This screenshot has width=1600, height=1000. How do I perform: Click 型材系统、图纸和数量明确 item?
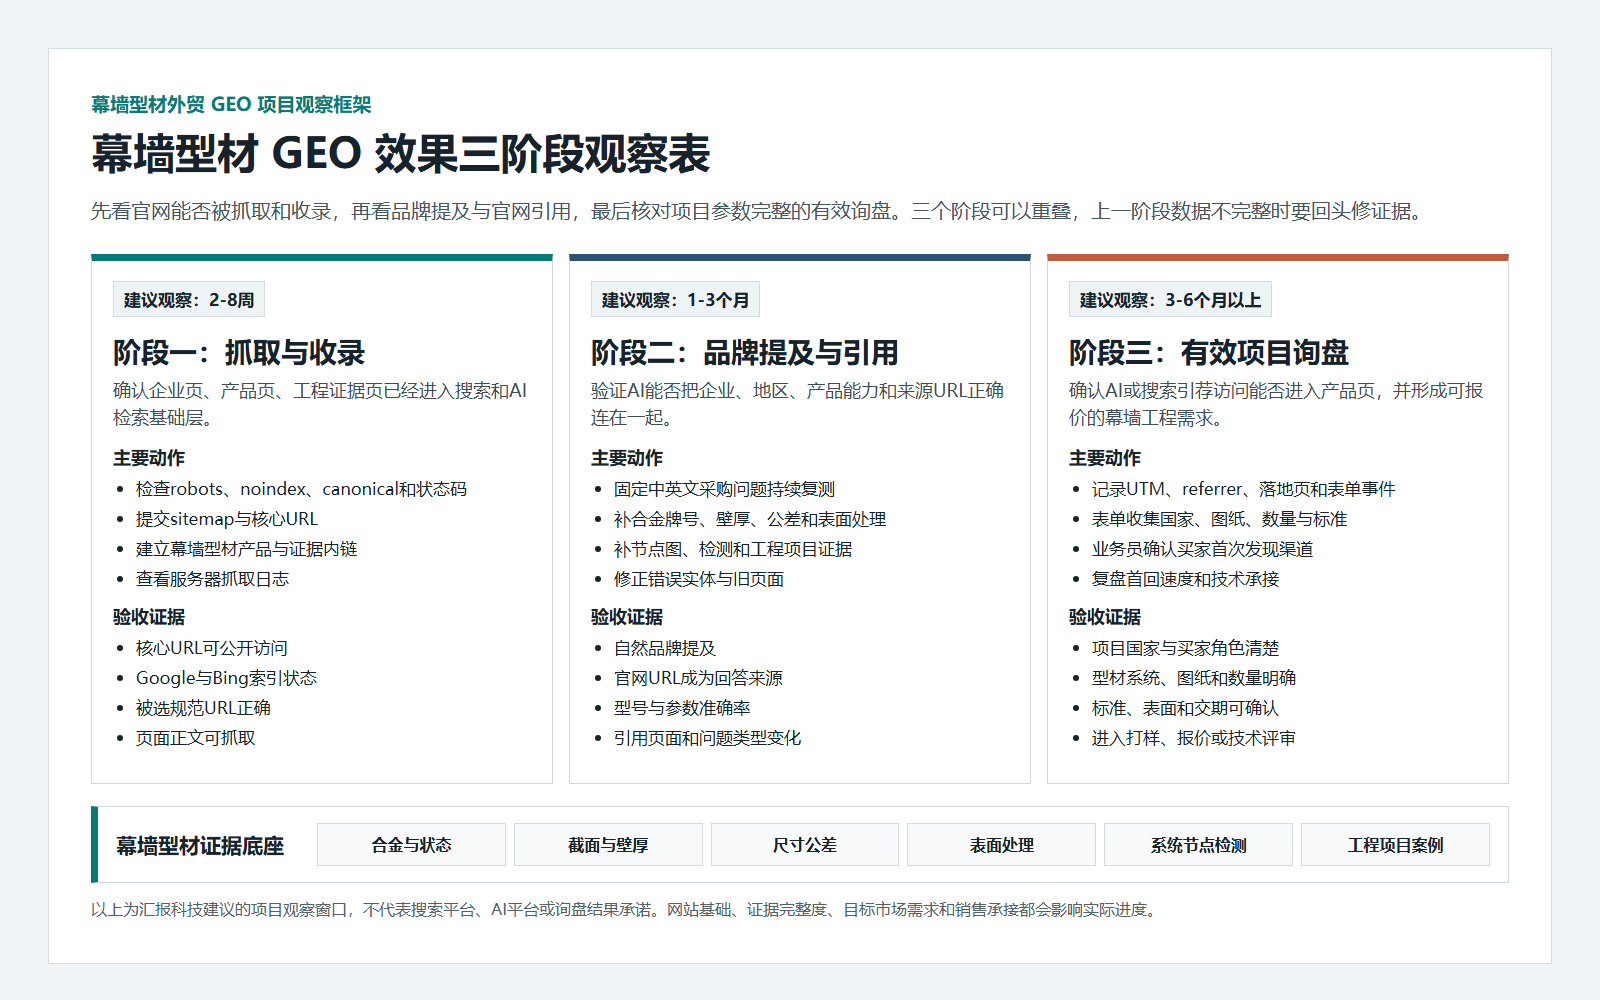[1194, 678]
